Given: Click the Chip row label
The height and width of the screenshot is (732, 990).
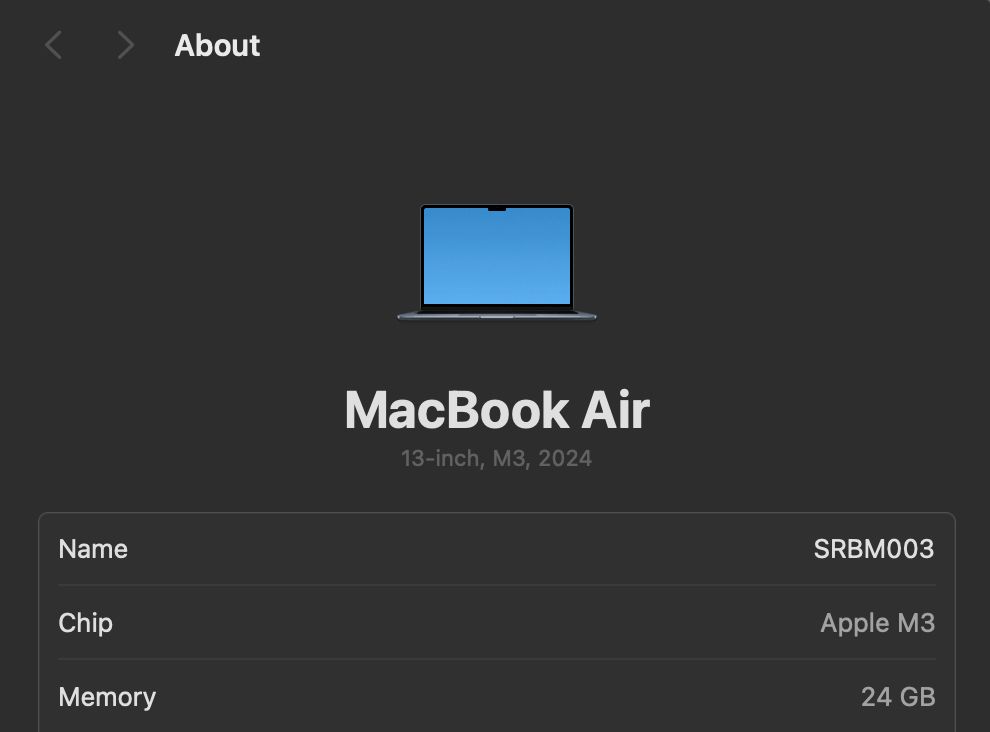Looking at the screenshot, I should pos(85,623).
